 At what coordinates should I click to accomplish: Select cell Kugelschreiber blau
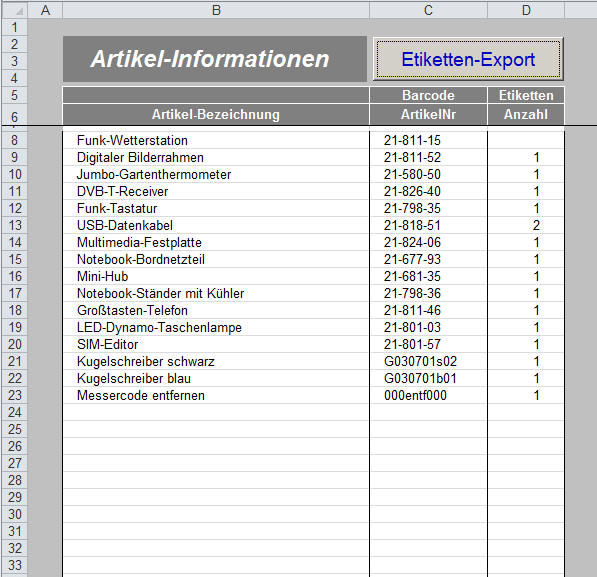tap(216, 379)
